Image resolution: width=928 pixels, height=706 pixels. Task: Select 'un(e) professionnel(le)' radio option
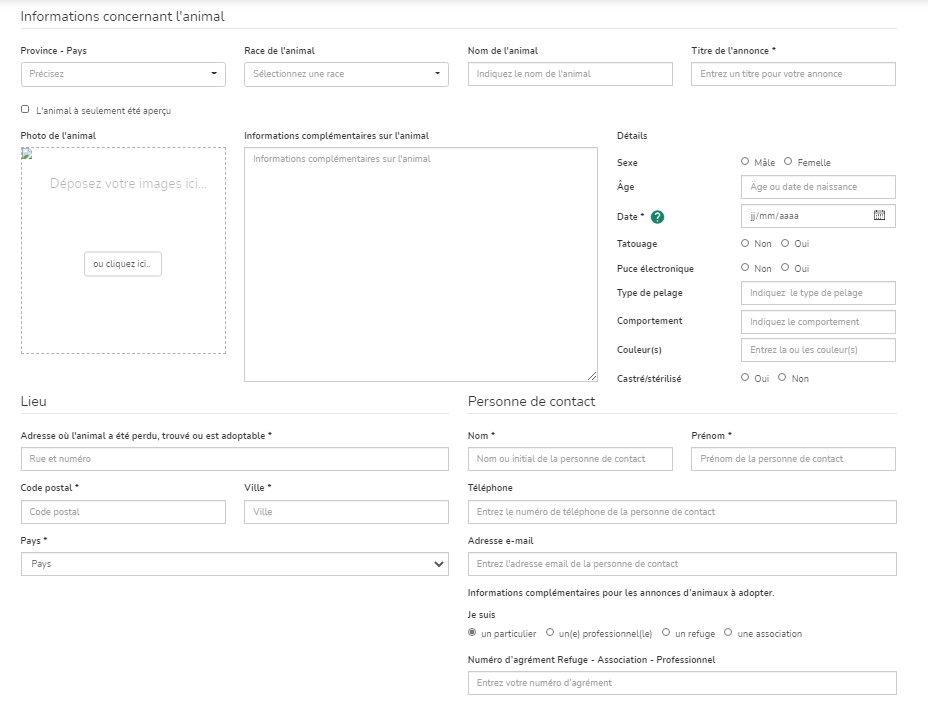click(x=550, y=633)
